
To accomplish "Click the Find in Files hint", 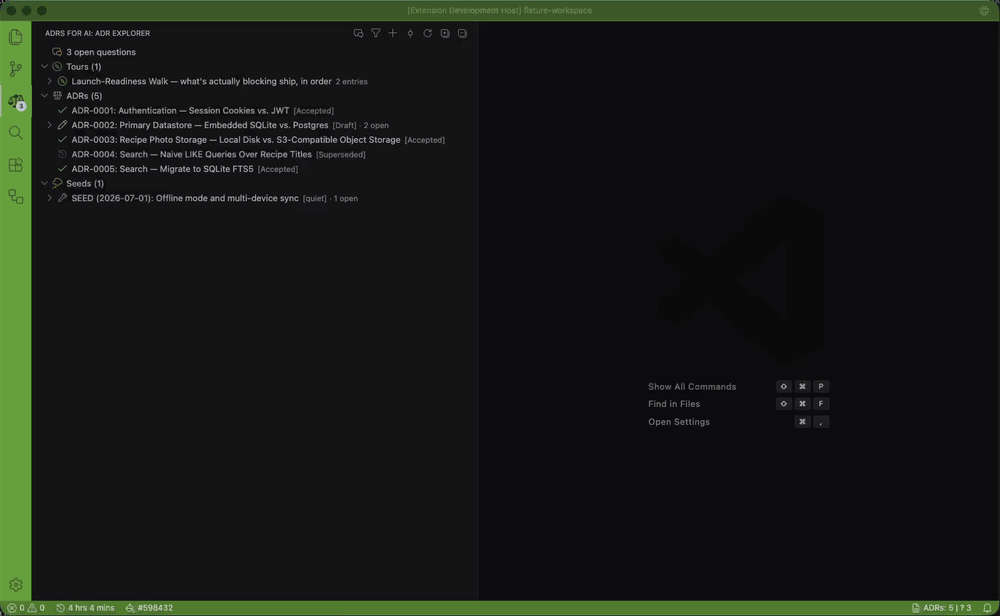I will coord(674,404).
